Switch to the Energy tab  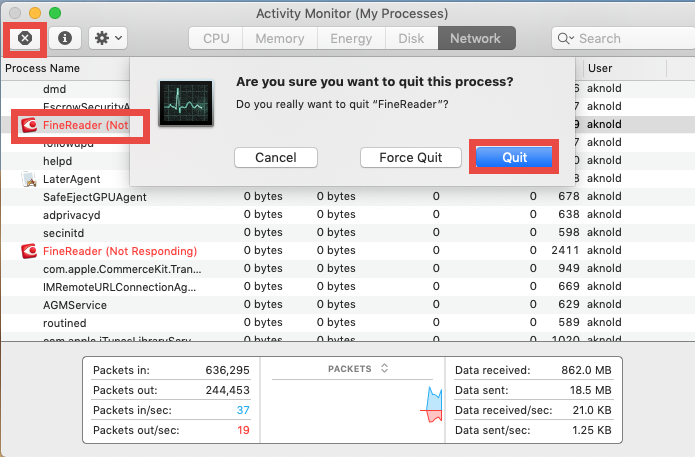351,39
